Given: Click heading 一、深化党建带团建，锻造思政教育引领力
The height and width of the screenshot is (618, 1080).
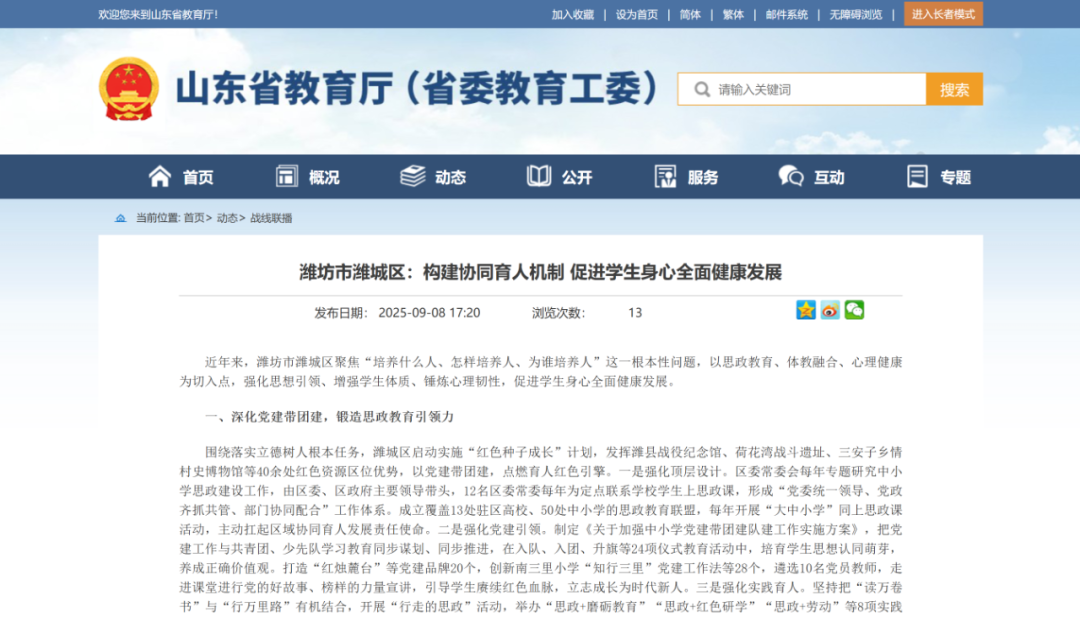Looking at the screenshot, I should (x=330, y=417).
